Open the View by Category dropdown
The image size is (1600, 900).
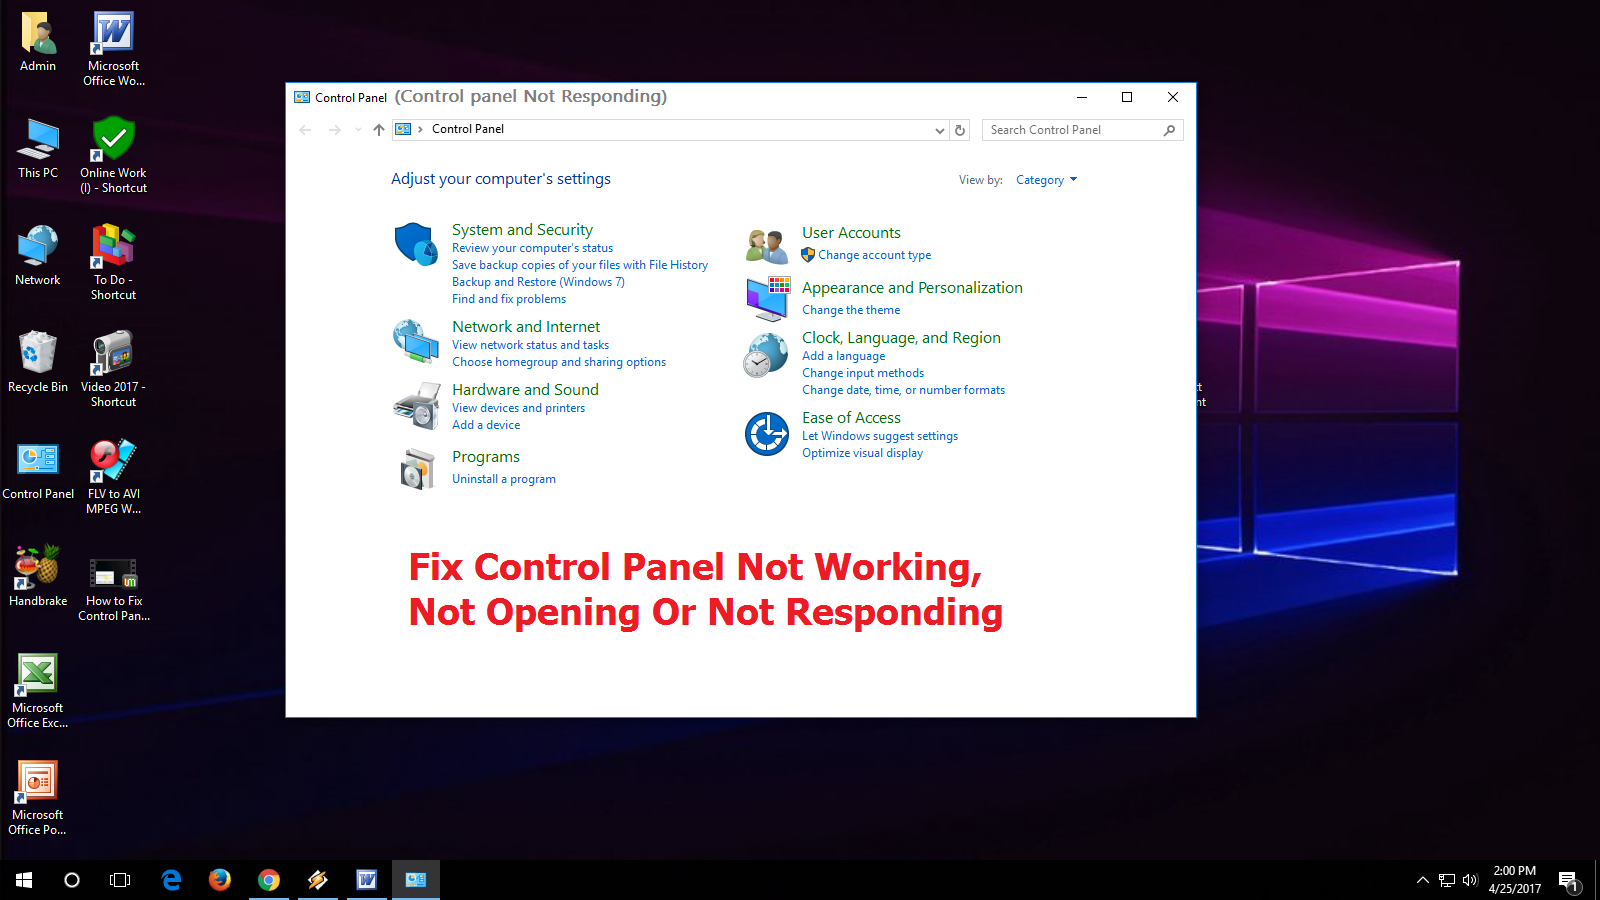pyautogui.click(x=1046, y=179)
